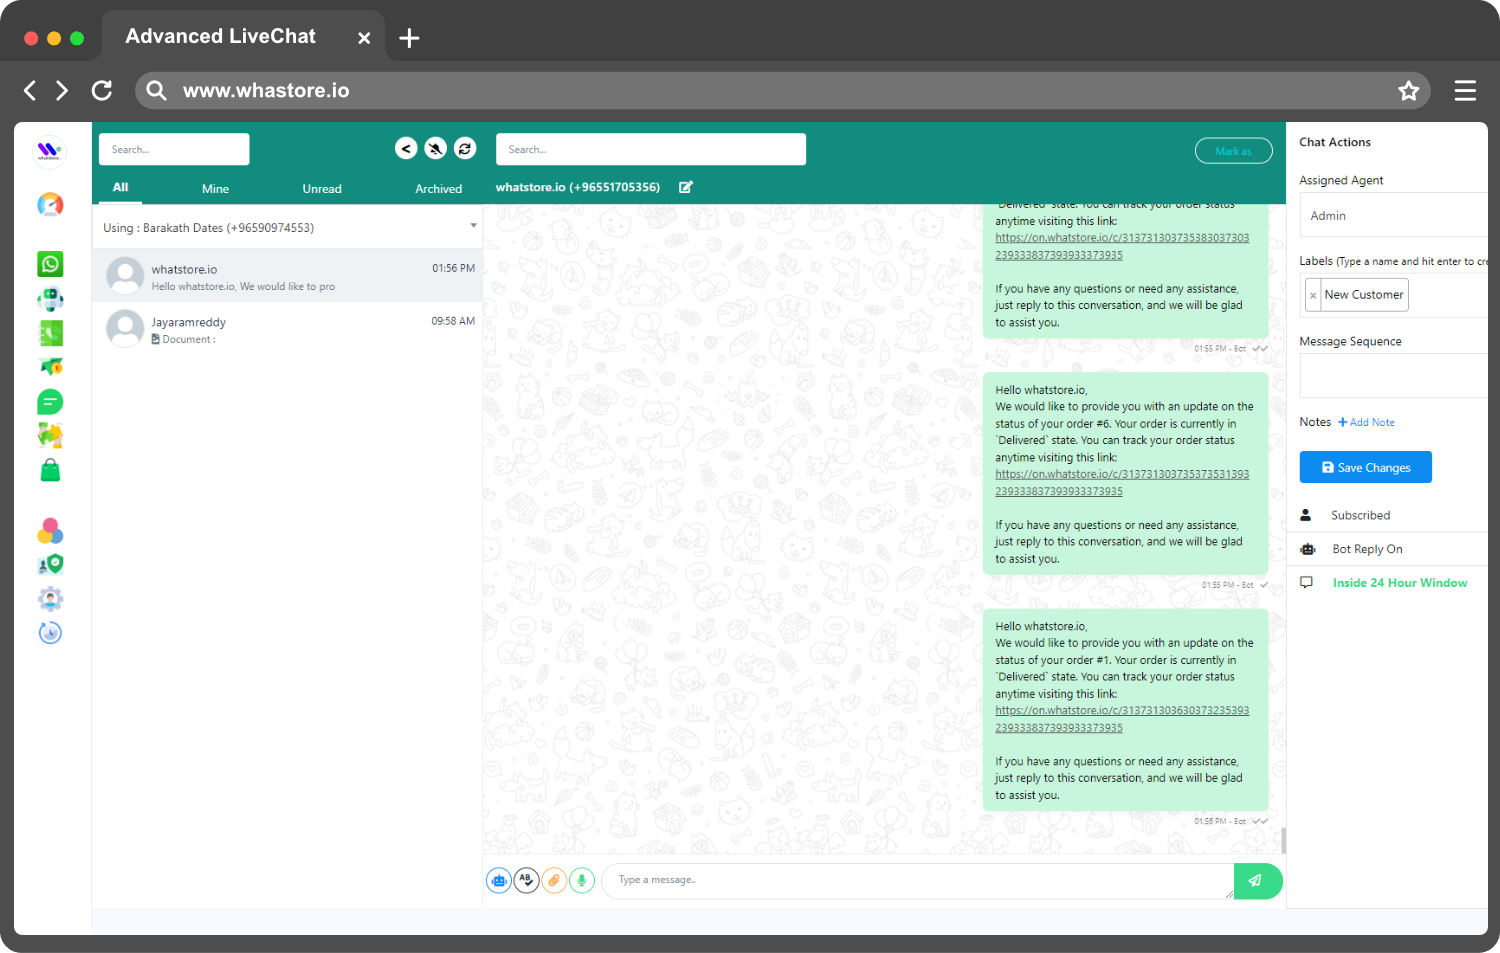This screenshot has width=1500, height=953.
Task: Record voice with microphone icon
Action: click(x=582, y=880)
